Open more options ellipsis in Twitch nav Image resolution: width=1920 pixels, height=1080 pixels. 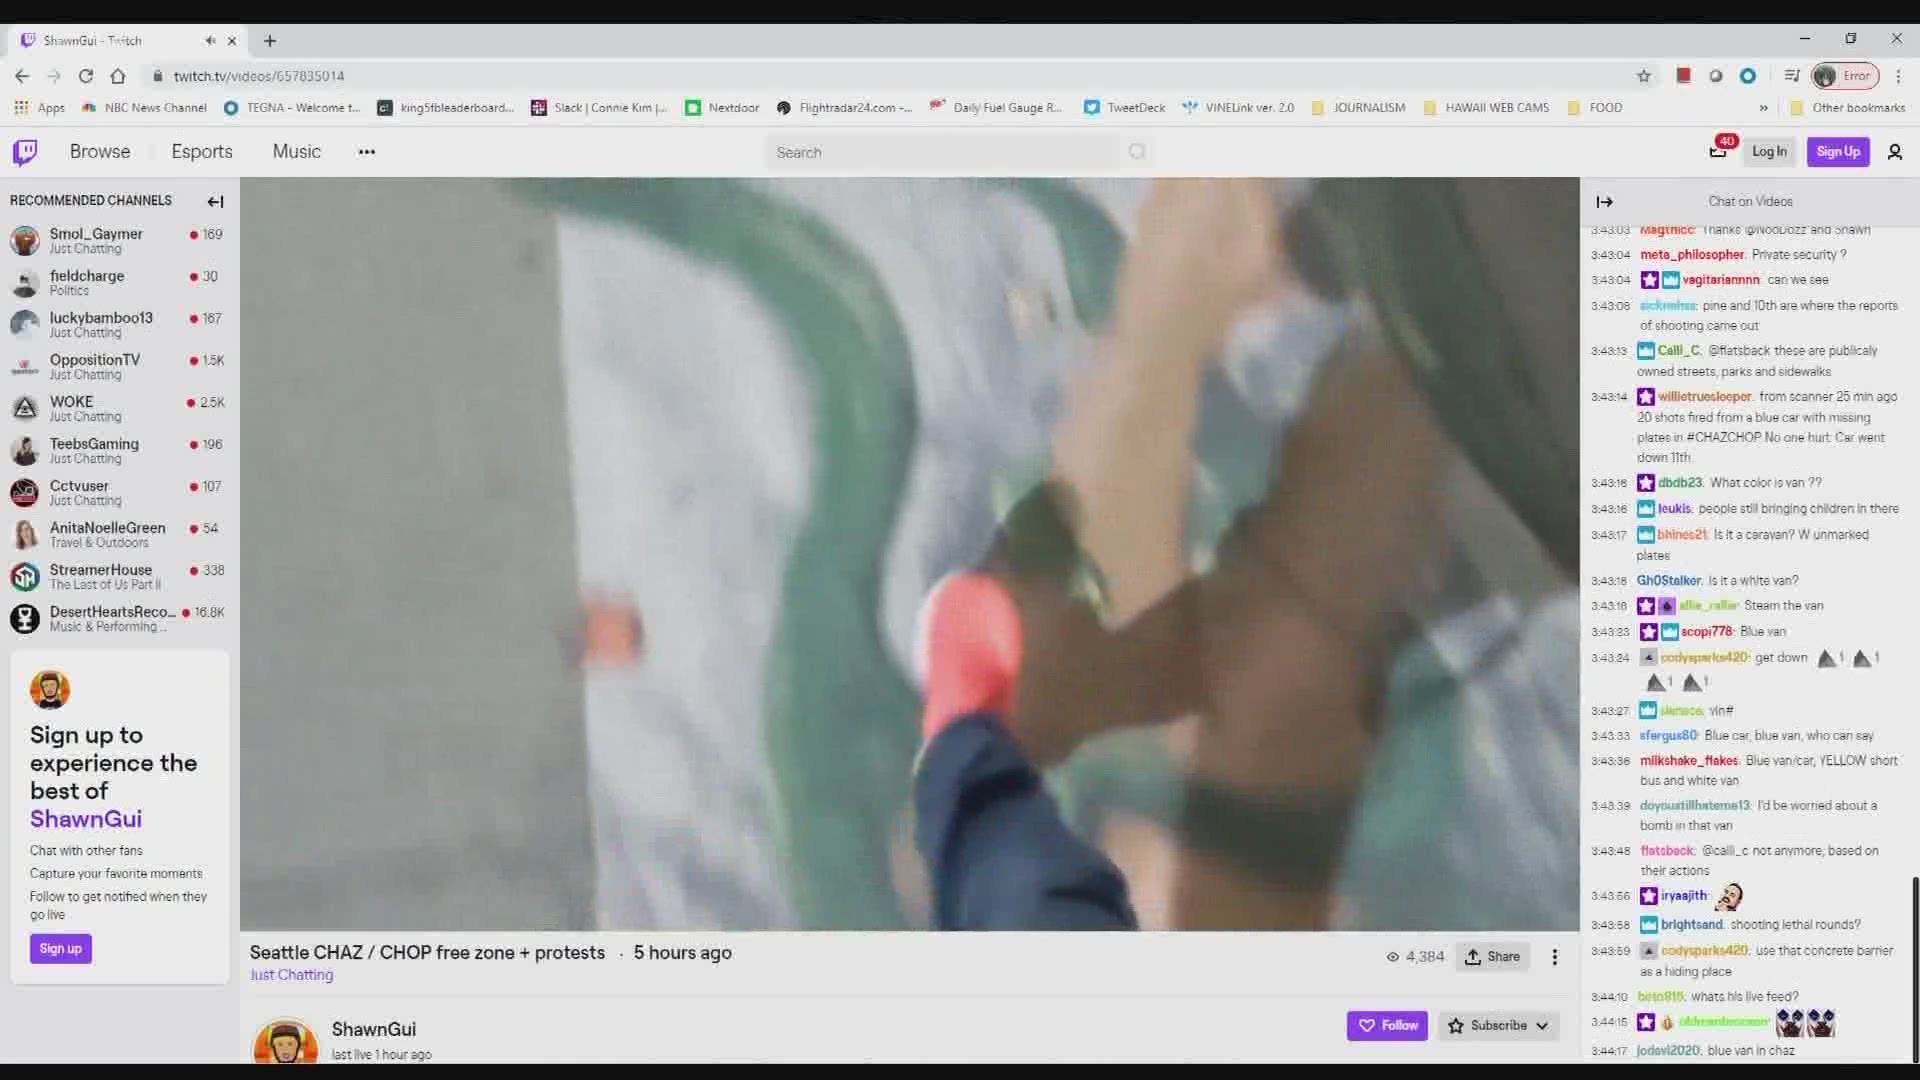tap(367, 152)
